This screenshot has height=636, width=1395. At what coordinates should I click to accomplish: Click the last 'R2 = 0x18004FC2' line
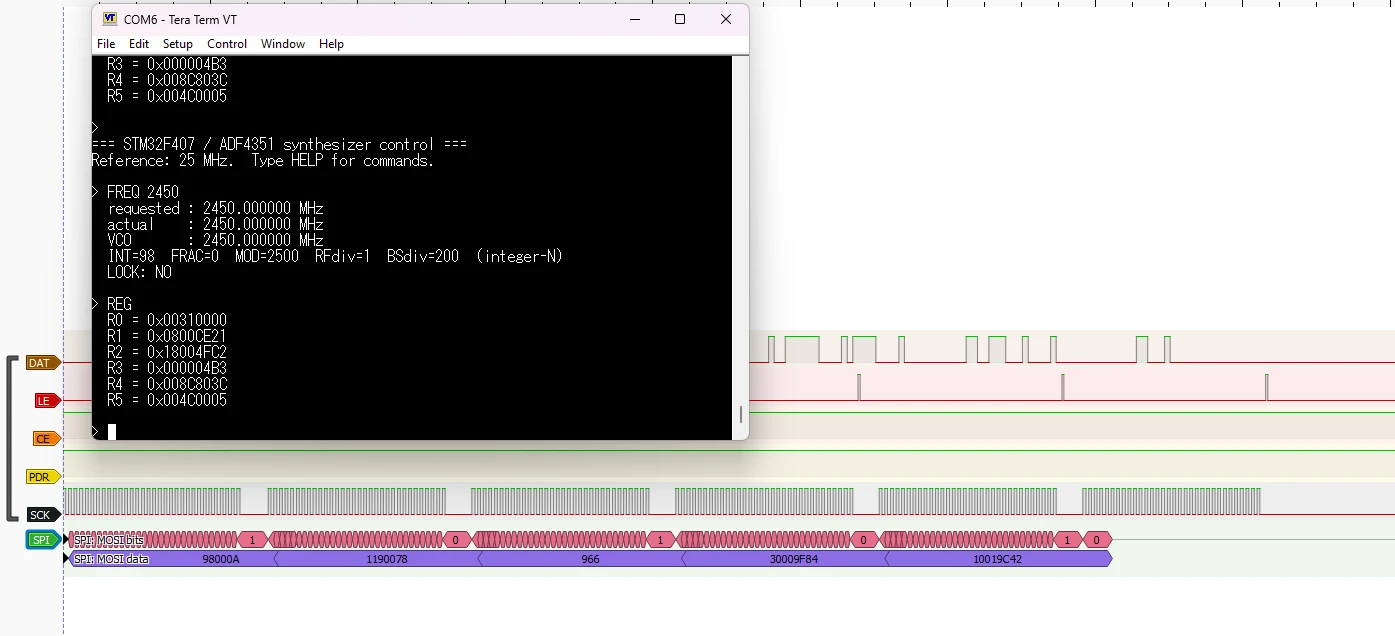[167, 352]
